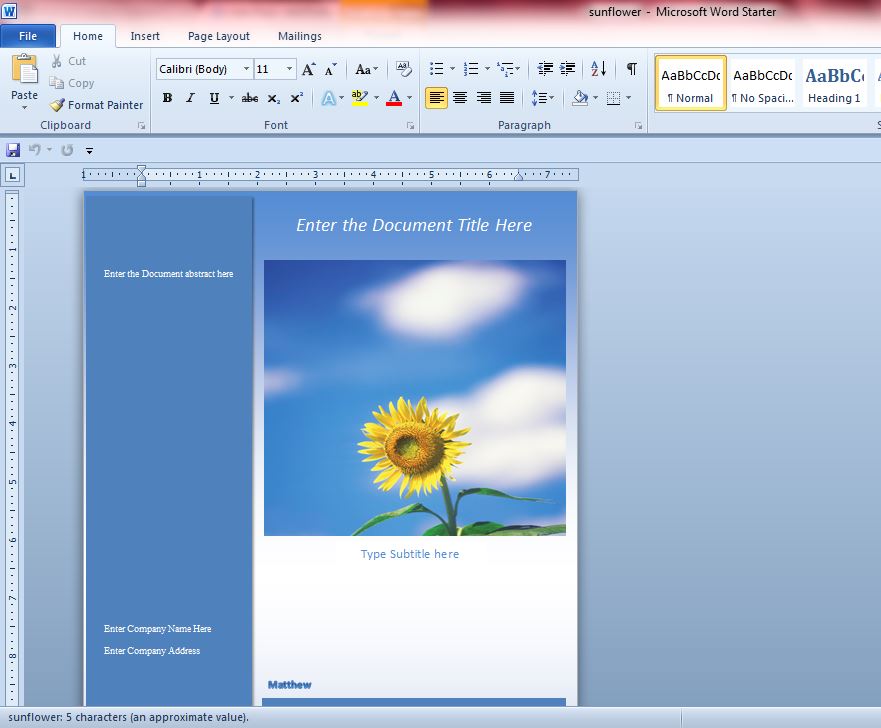Apply italic formatting
This screenshot has height=728, width=881.
pyautogui.click(x=190, y=98)
